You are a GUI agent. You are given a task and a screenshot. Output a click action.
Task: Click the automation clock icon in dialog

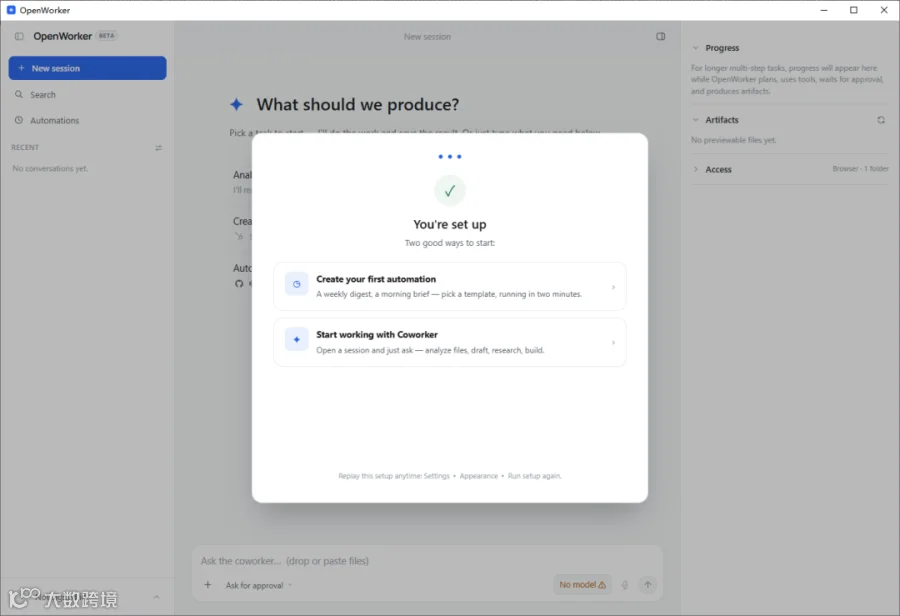pyautogui.click(x=297, y=284)
